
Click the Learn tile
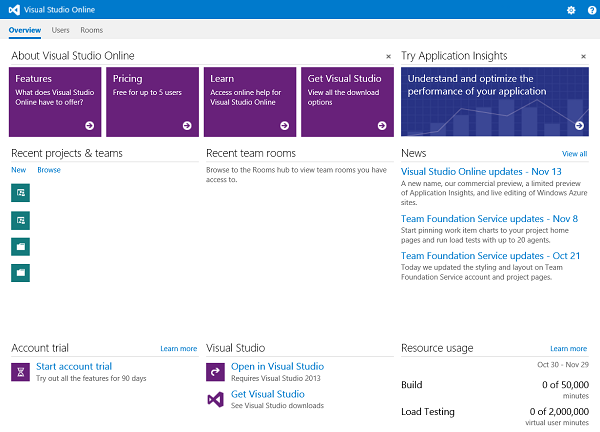pyautogui.click(x=249, y=101)
